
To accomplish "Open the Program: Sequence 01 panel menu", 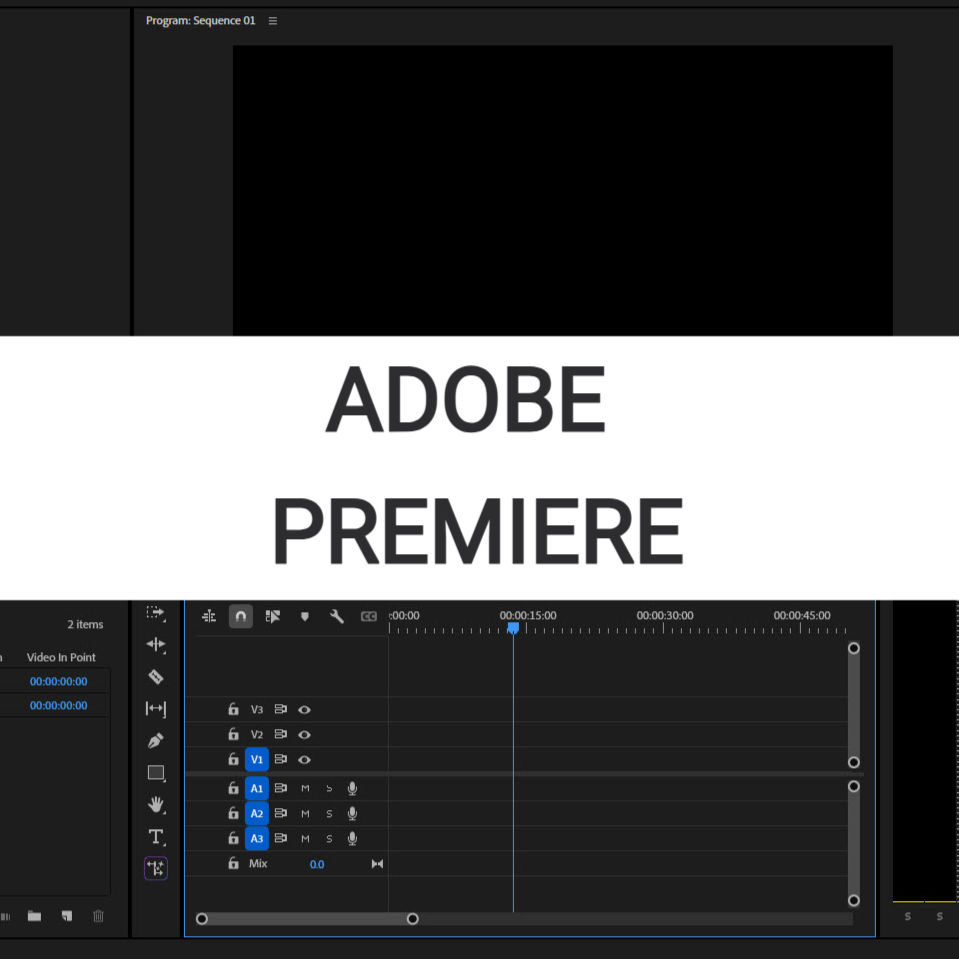I will (x=273, y=21).
